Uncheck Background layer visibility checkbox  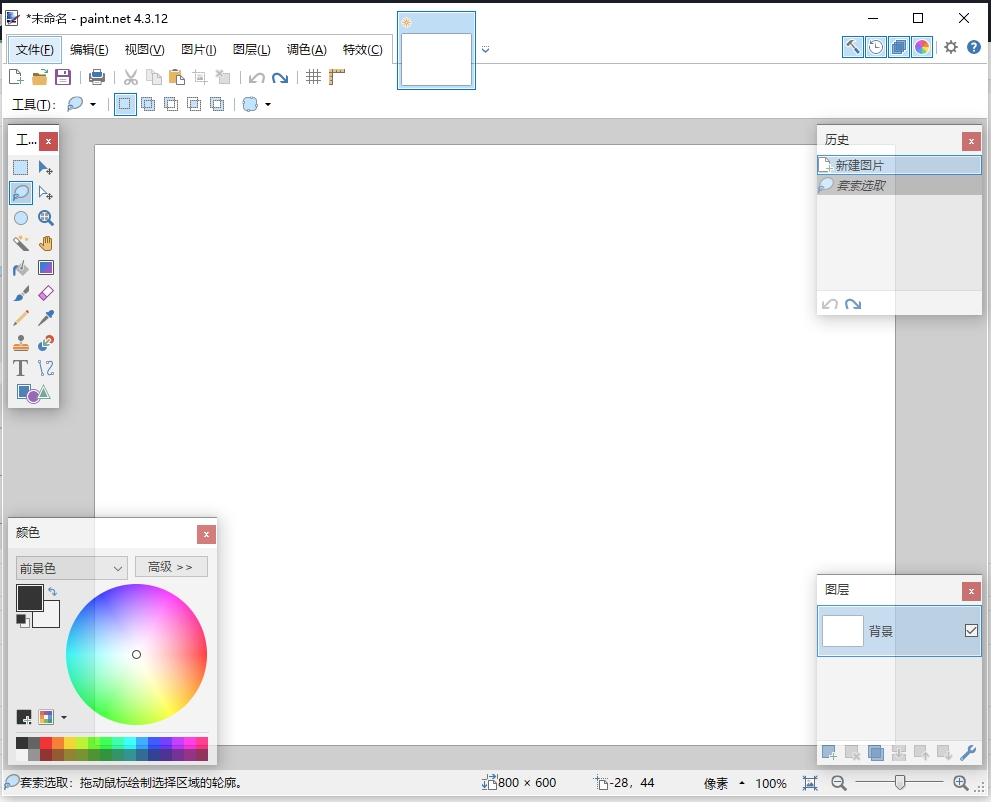[x=971, y=630]
